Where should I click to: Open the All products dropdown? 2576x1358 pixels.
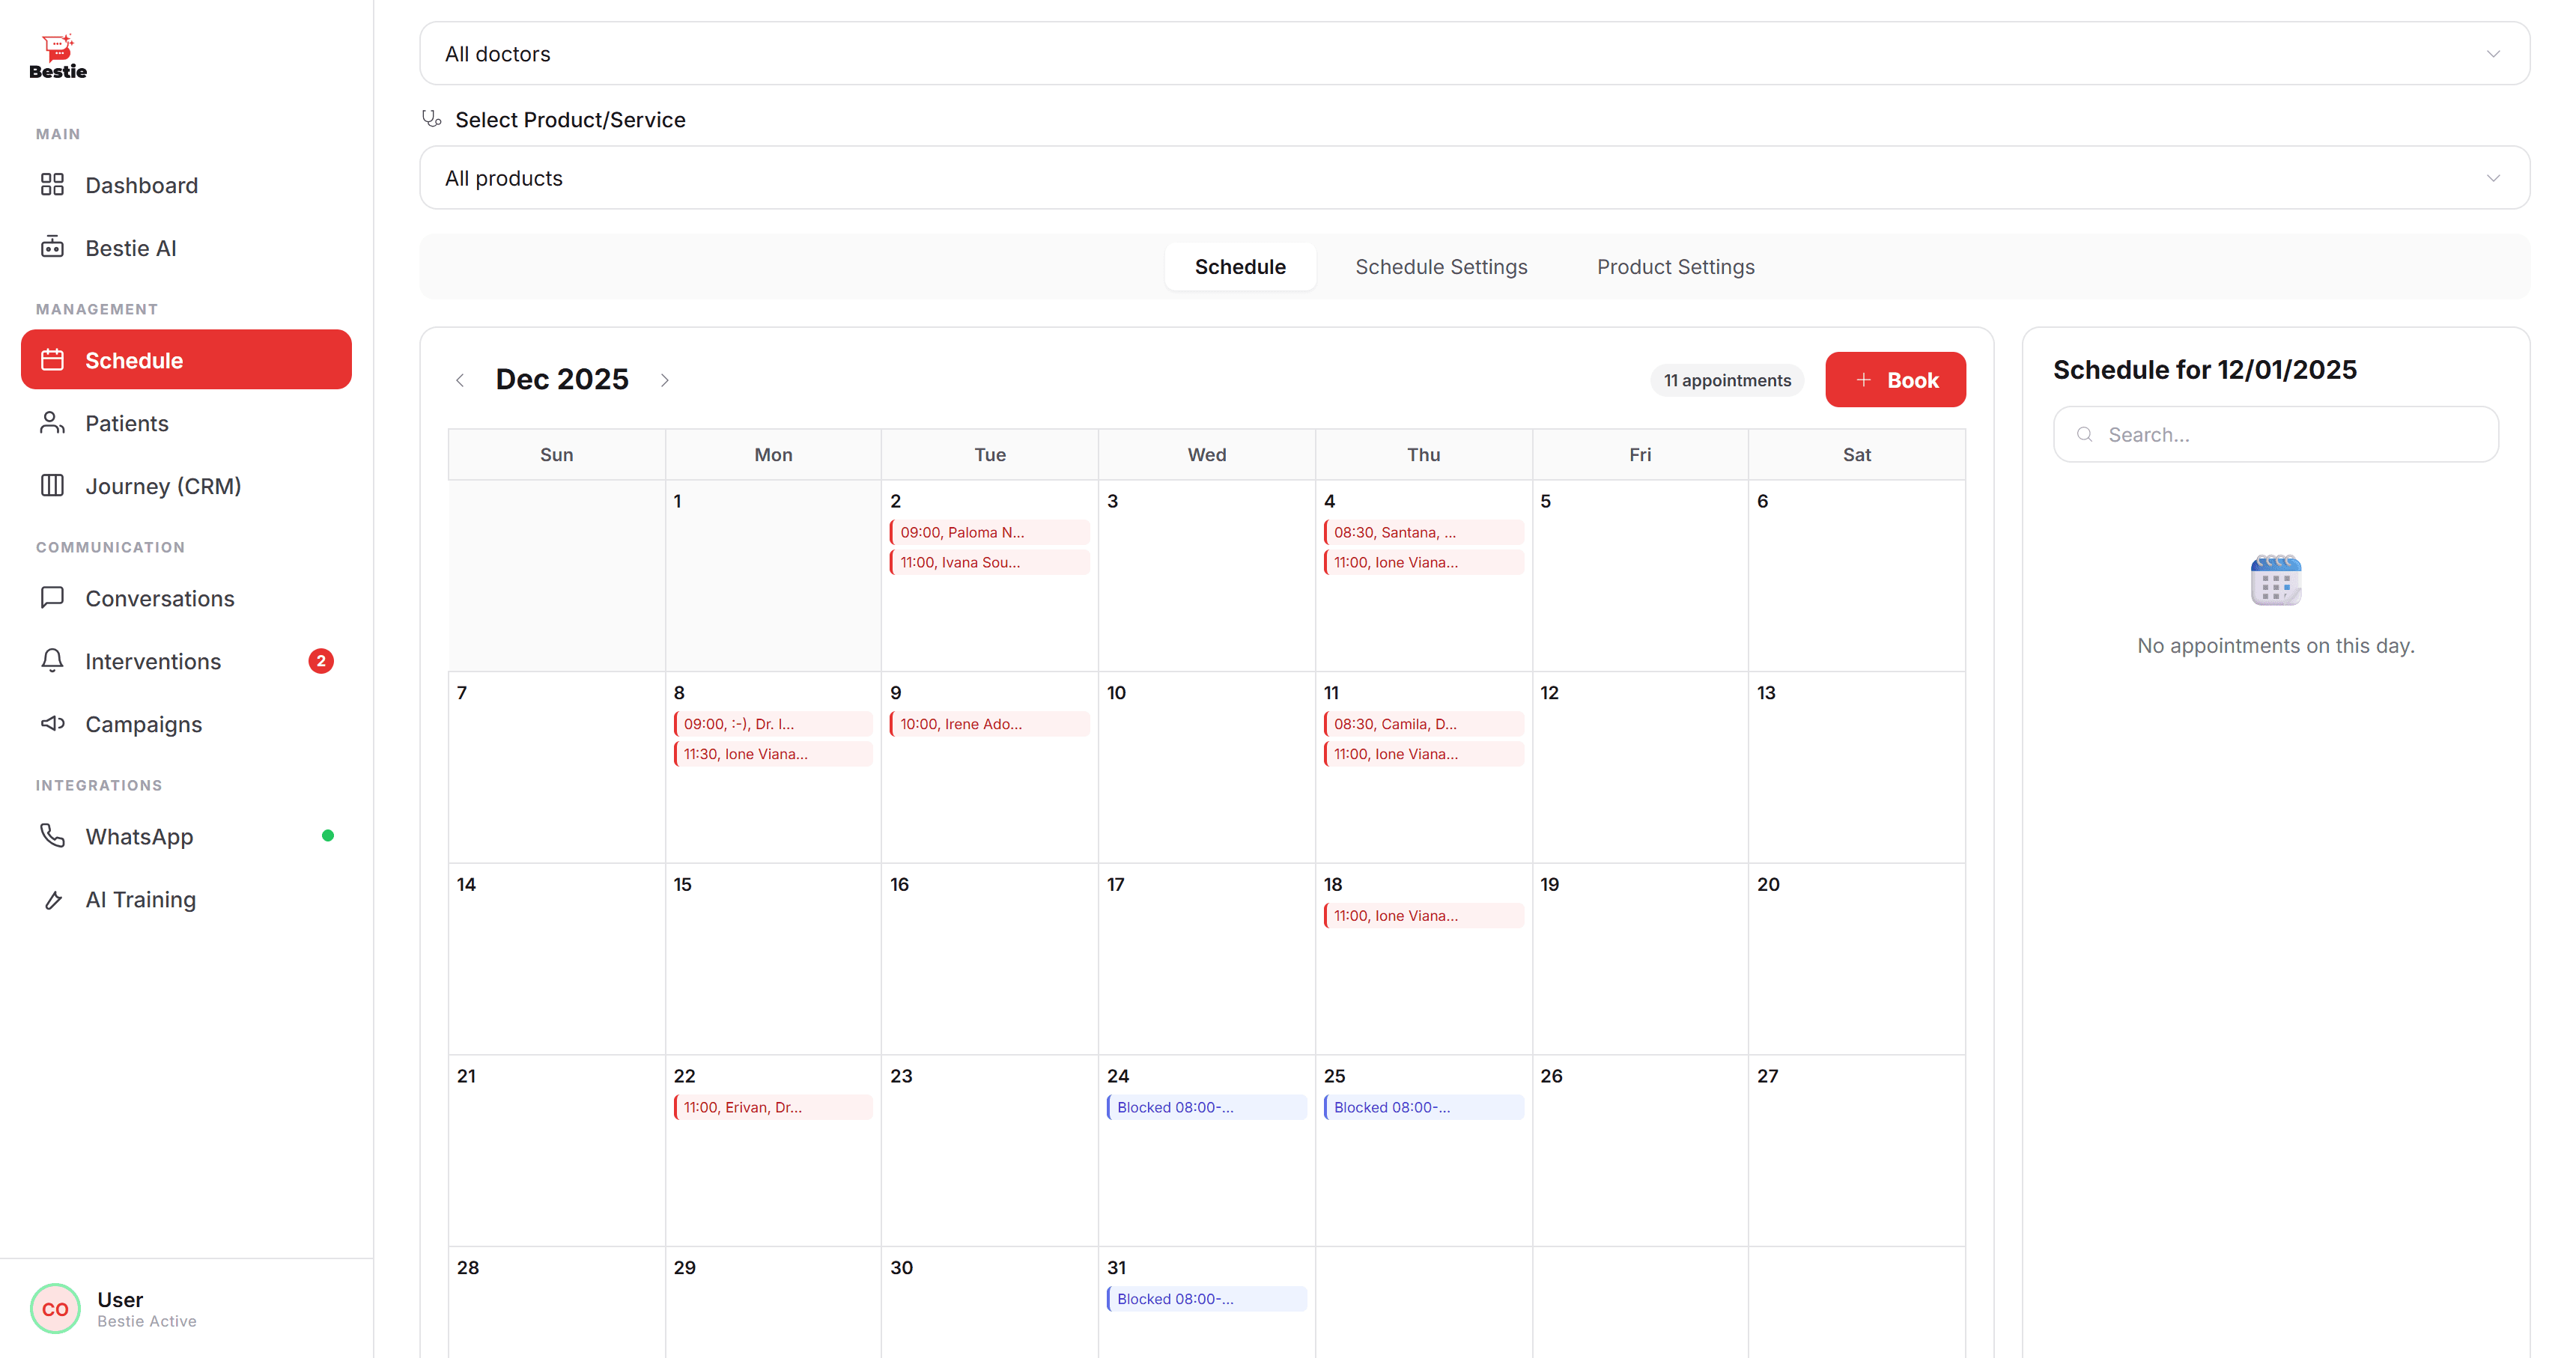(1474, 178)
